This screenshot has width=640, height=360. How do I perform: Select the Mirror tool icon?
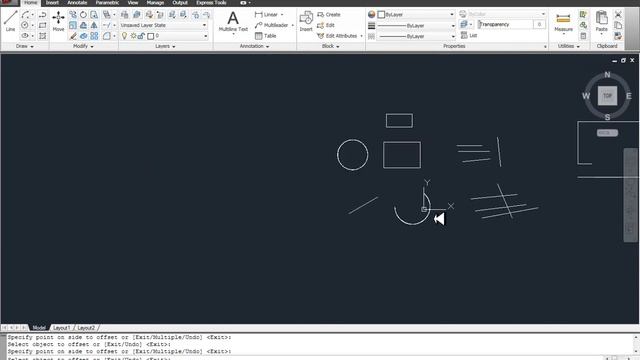(94, 25)
